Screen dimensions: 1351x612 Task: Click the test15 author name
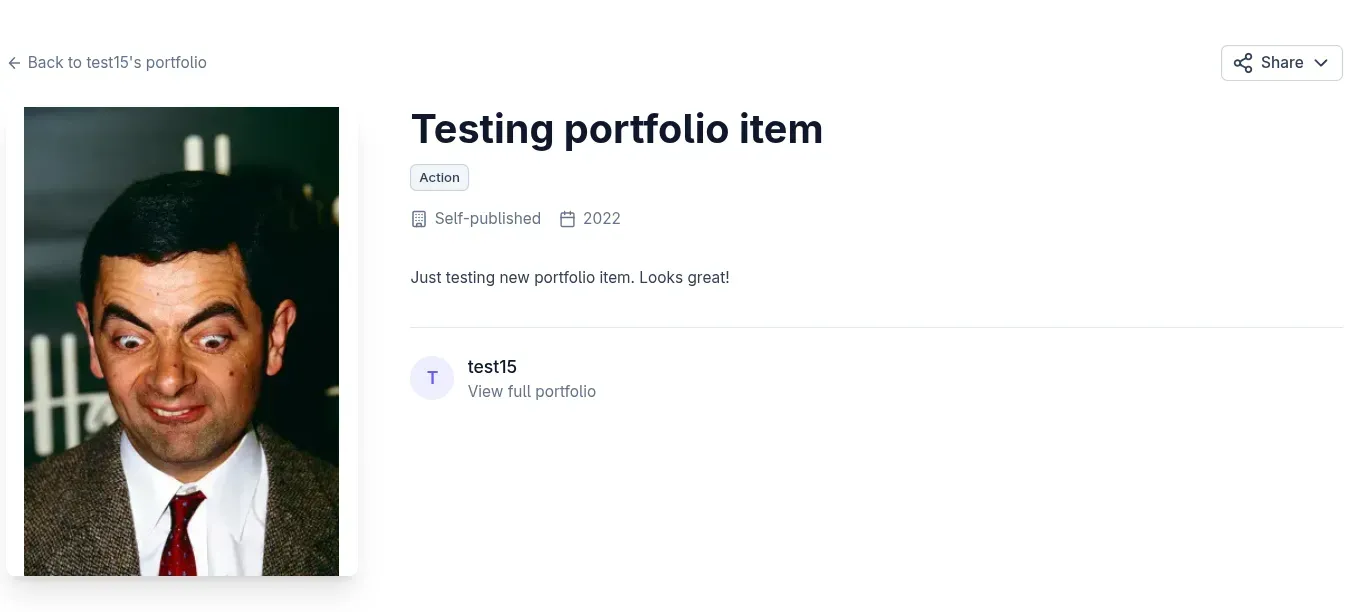point(492,366)
